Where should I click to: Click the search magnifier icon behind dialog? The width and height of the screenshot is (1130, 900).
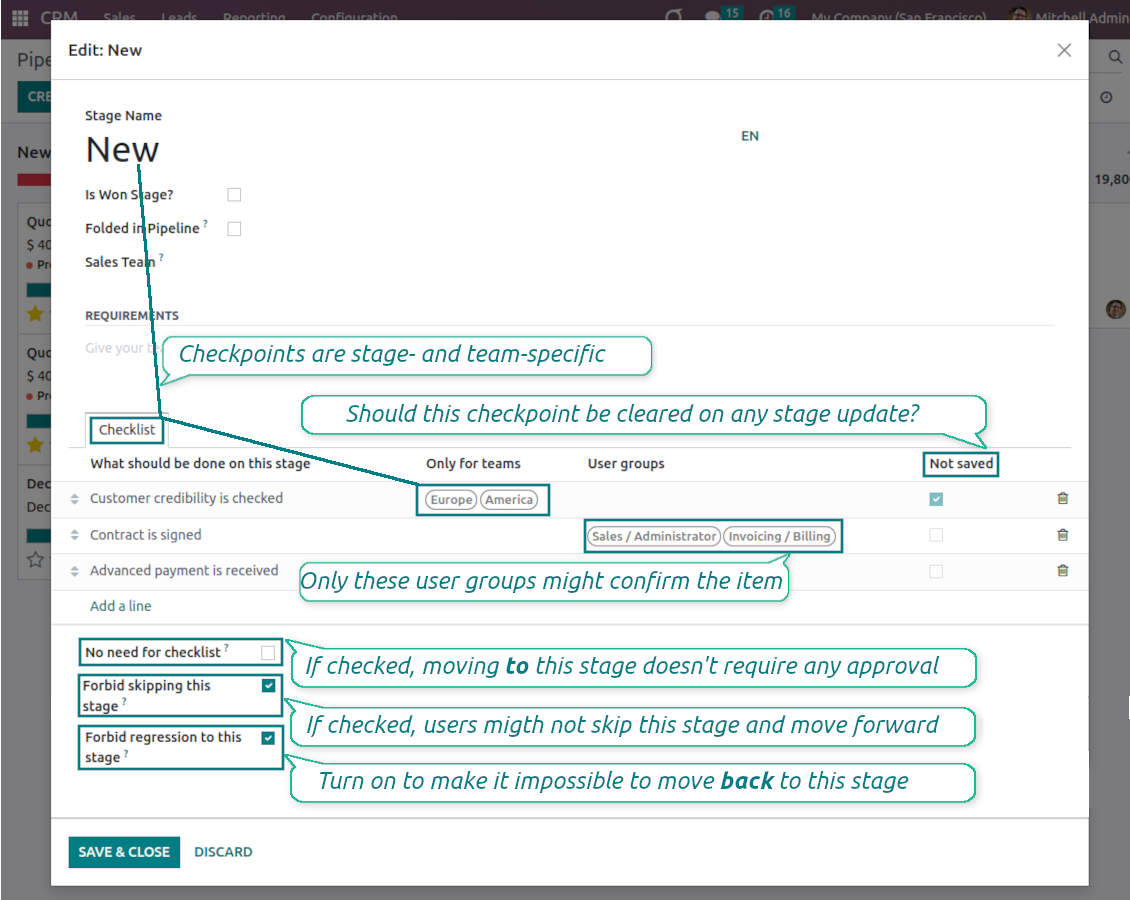(1115, 56)
